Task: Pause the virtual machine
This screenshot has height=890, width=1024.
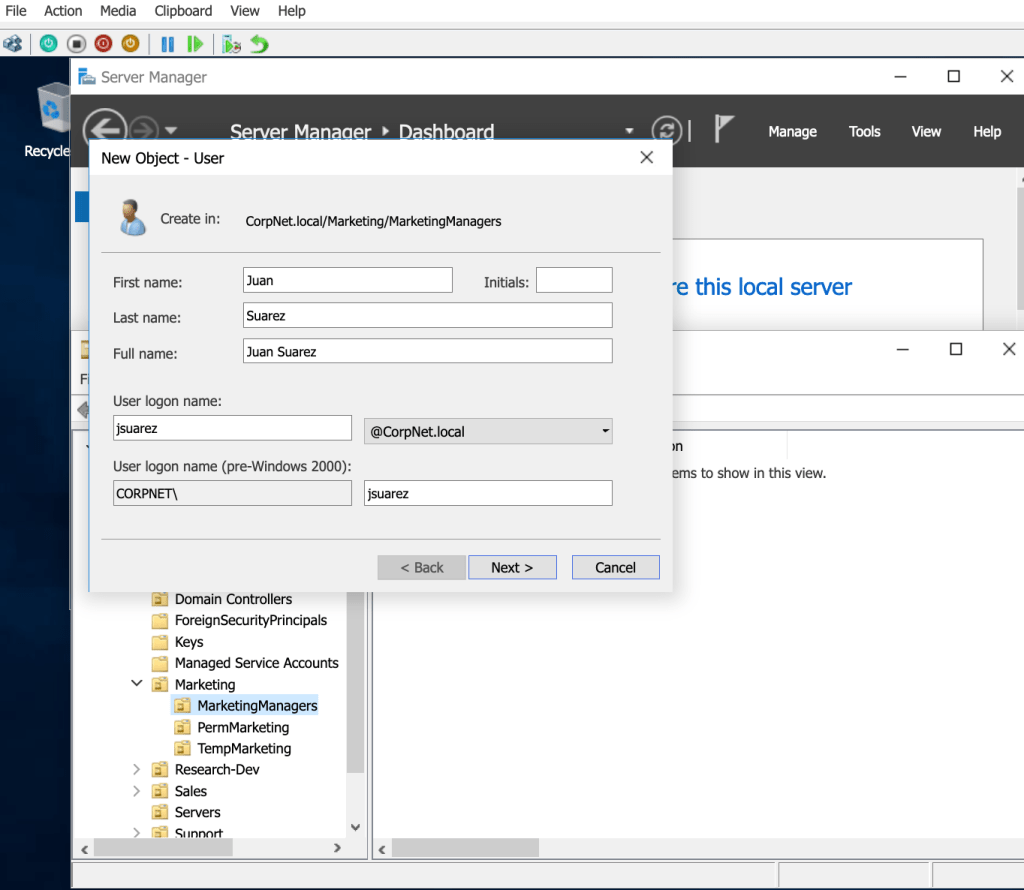Action: 168,44
